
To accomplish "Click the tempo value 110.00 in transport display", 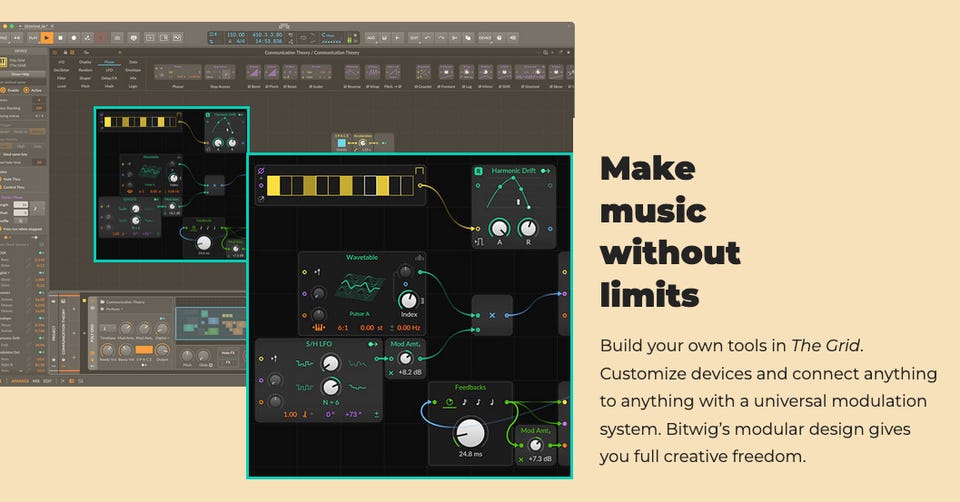I will point(236,35).
